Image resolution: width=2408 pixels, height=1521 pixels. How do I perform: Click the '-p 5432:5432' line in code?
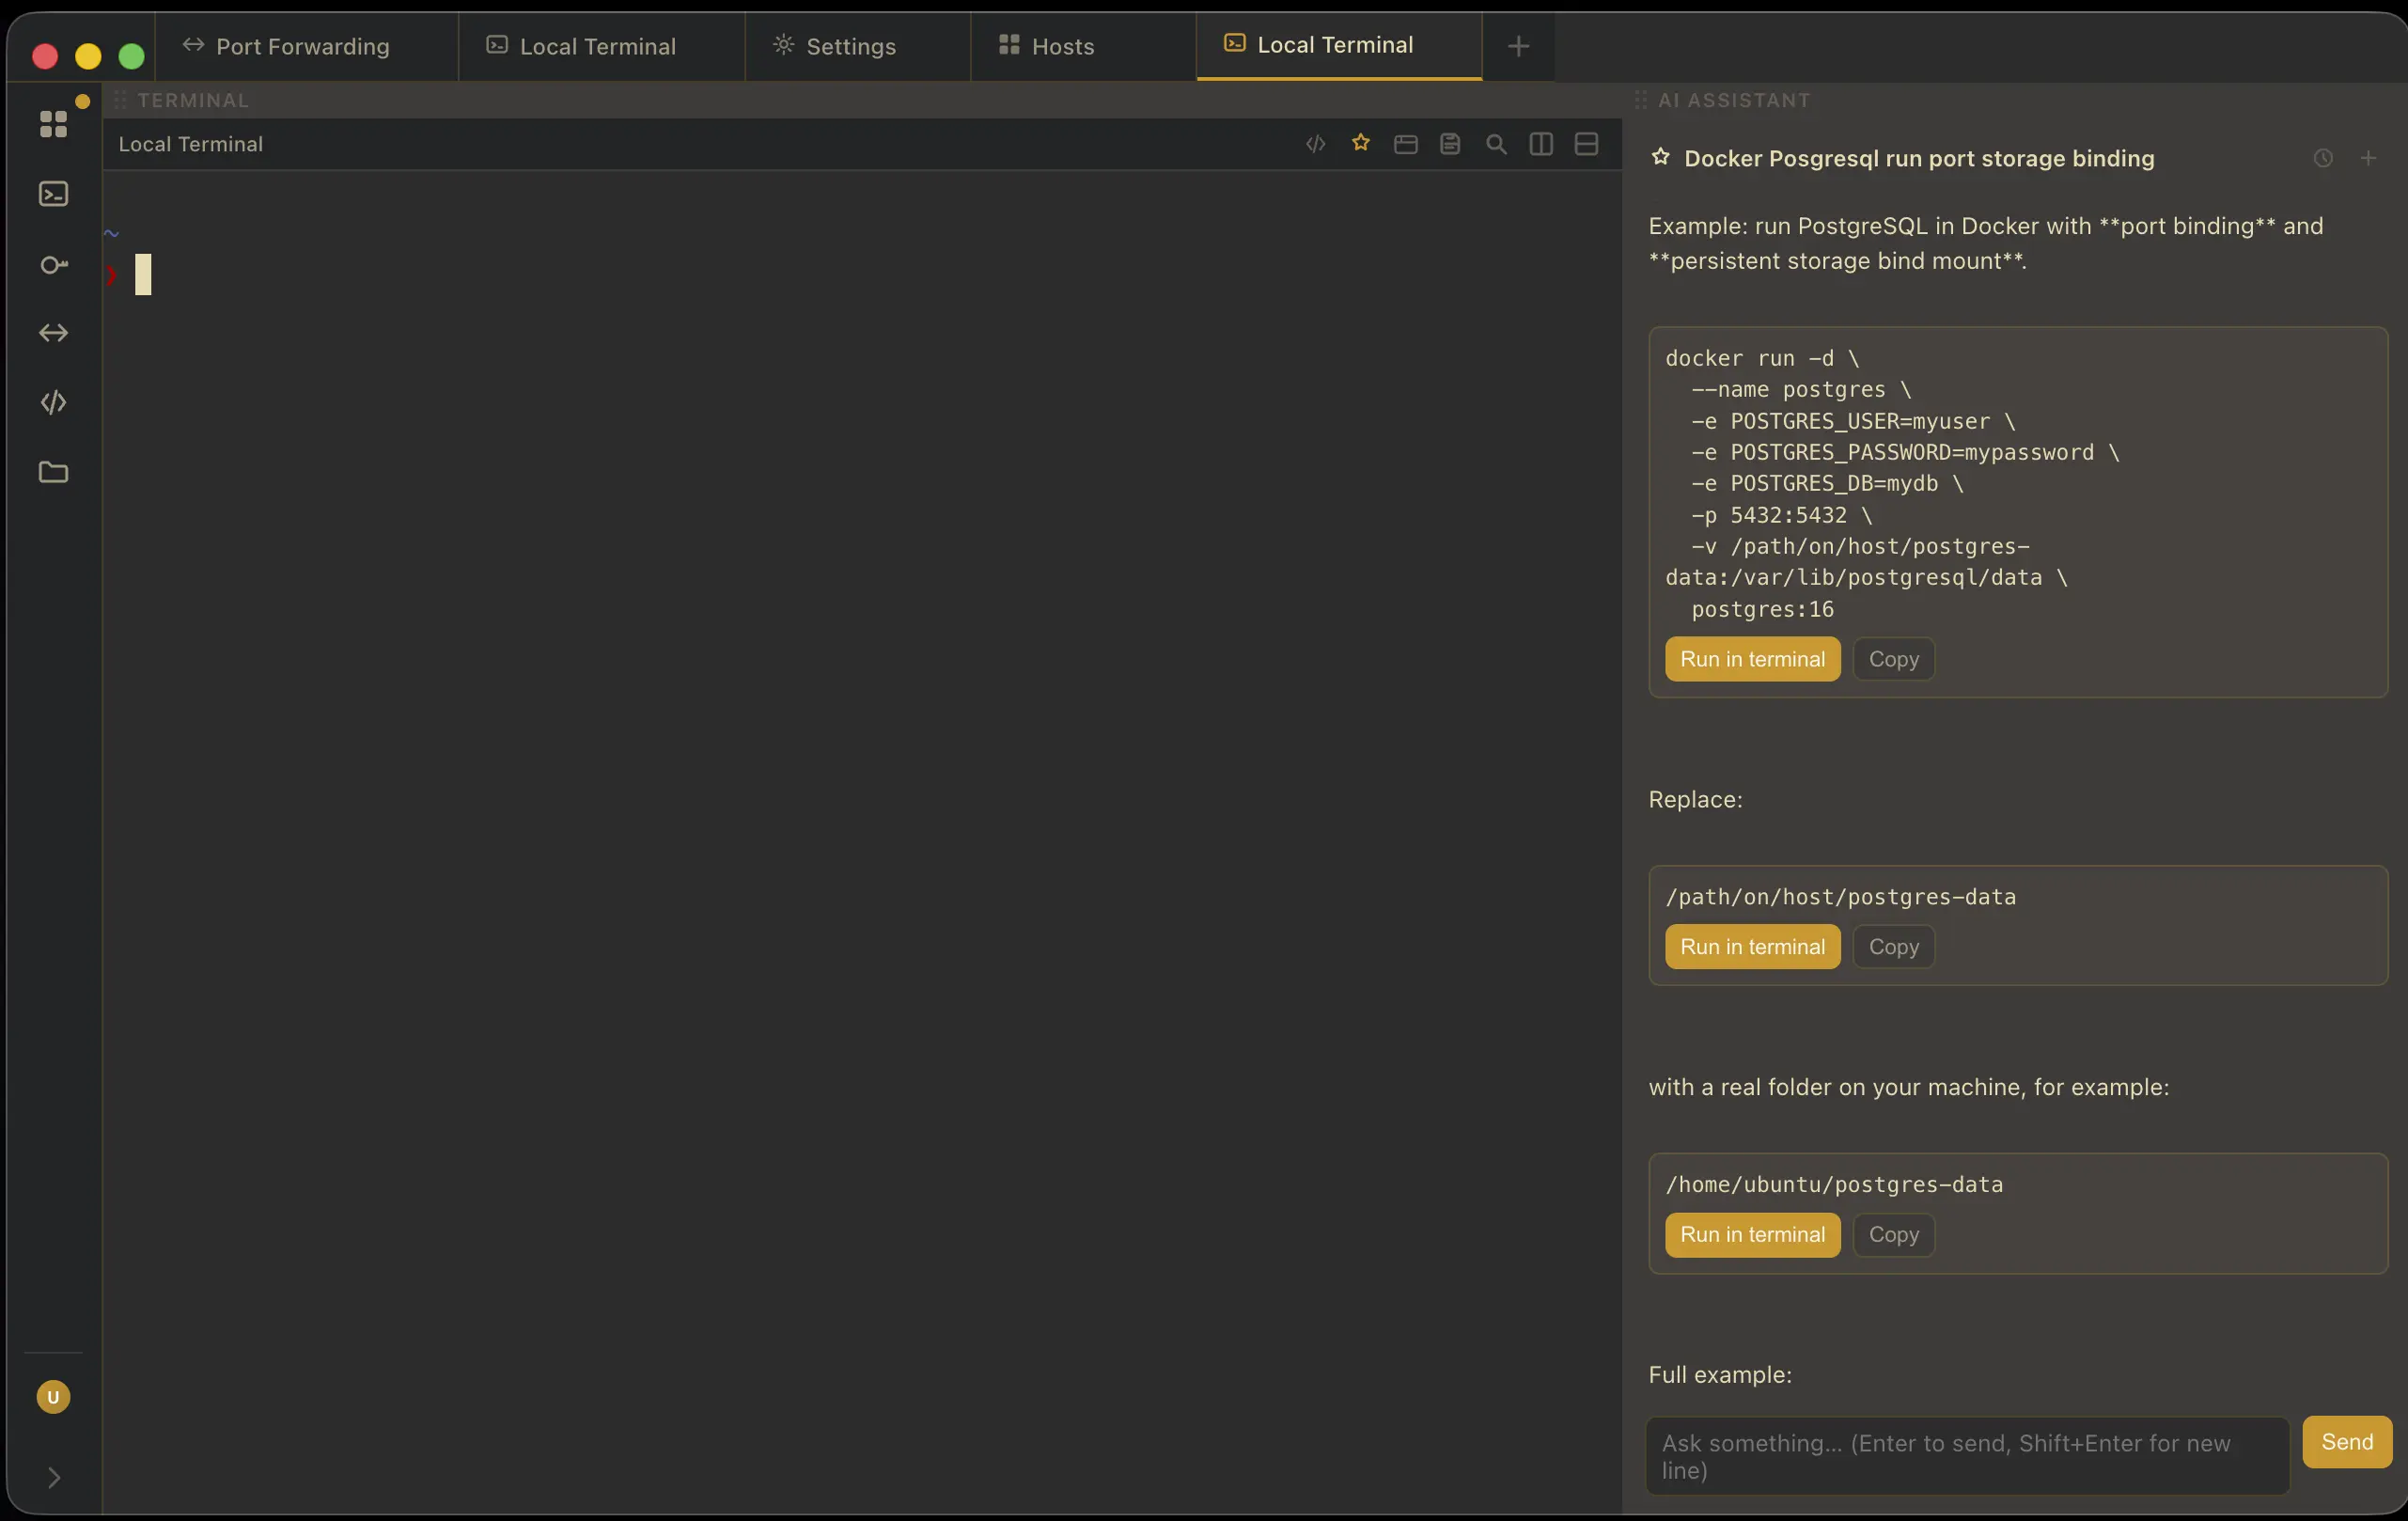1781,515
